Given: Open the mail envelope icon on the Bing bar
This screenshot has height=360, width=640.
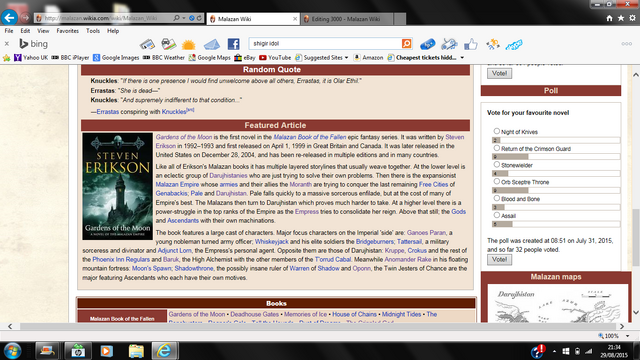Looking at the screenshot, I should (x=212, y=44).
